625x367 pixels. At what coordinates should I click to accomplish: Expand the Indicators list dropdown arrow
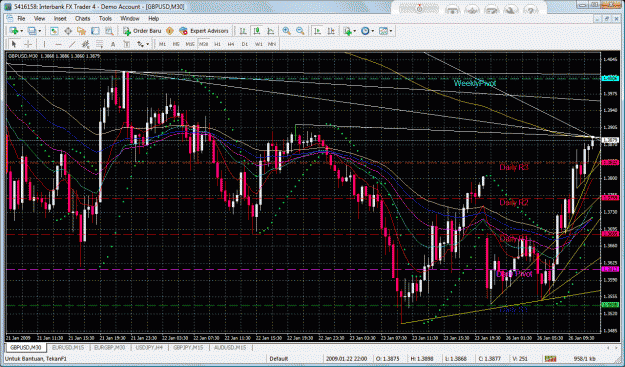[354, 31]
